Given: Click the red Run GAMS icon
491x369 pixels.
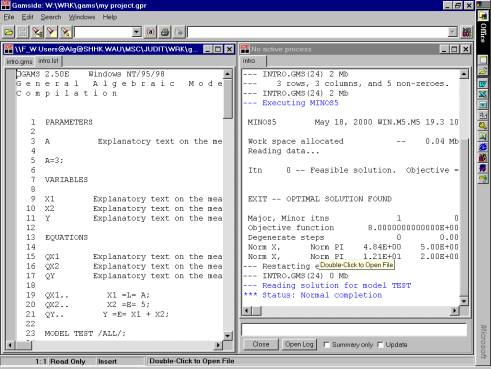Looking at the screenshot, I should (x=466, y=32).
